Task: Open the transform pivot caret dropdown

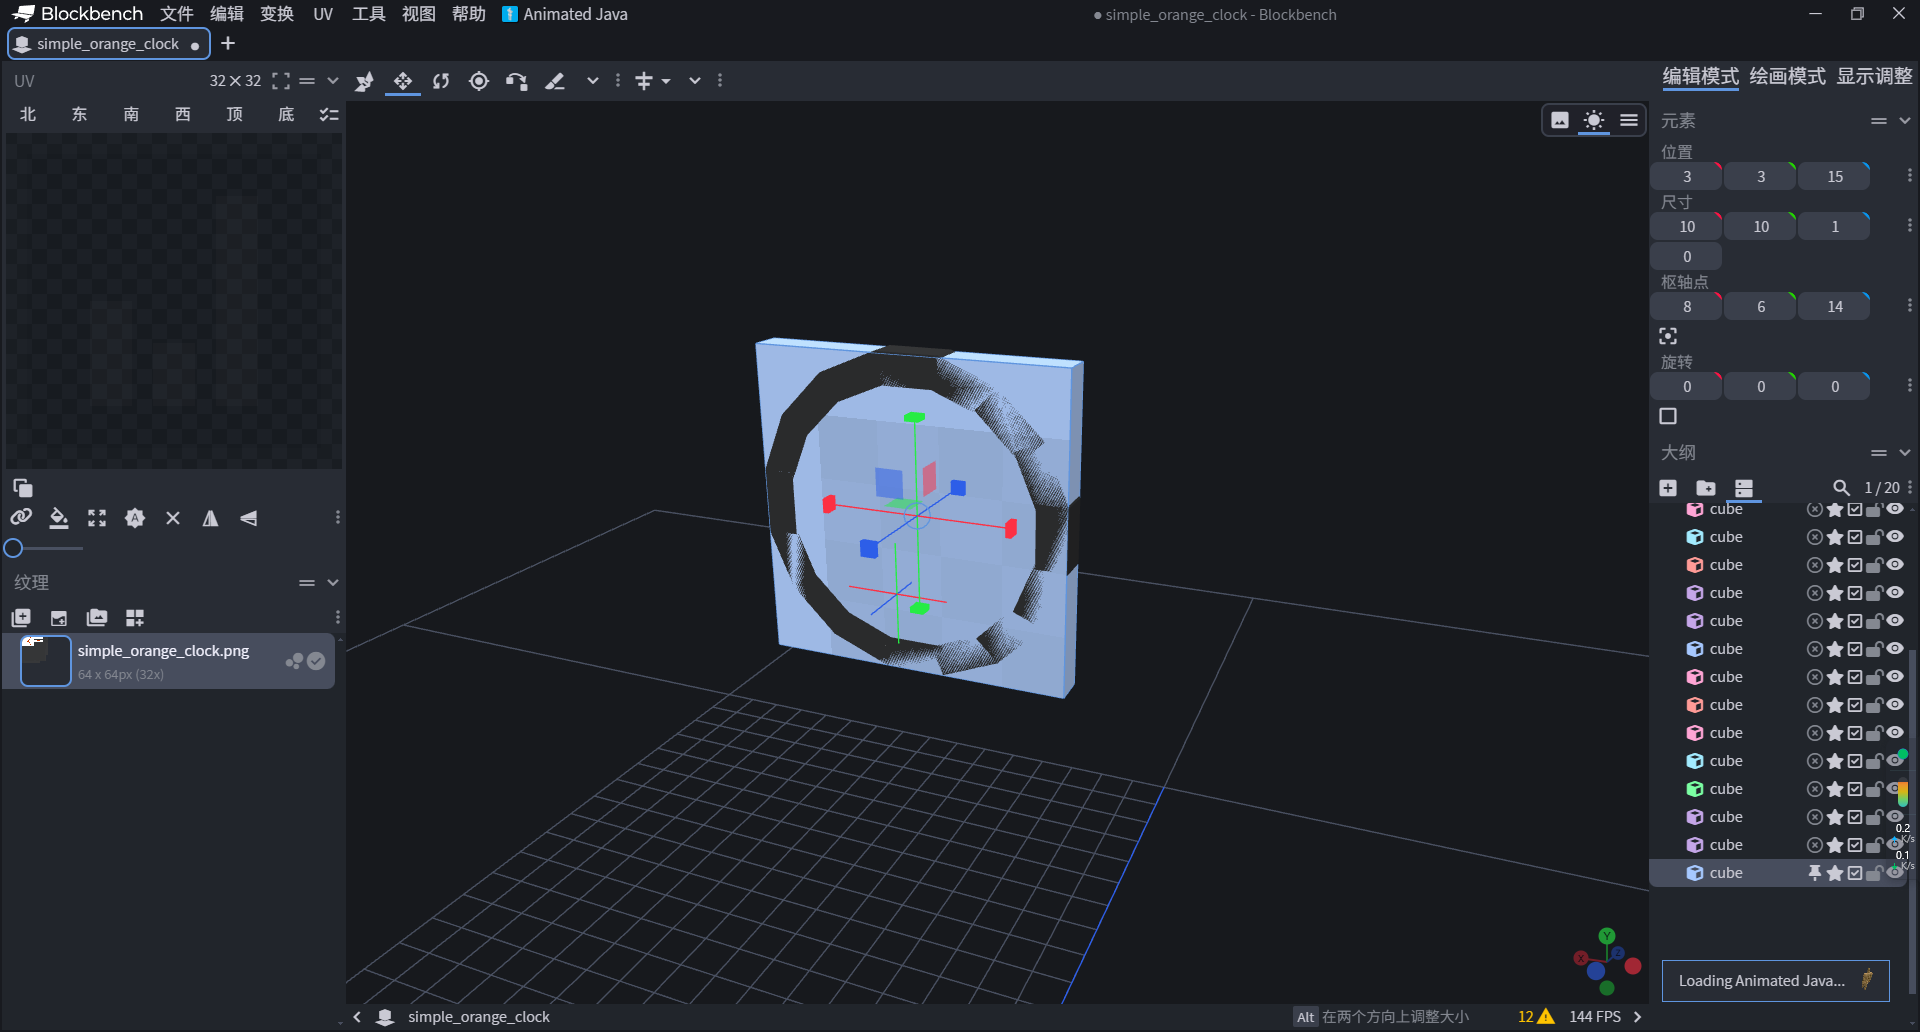Action: pos(666,81)
